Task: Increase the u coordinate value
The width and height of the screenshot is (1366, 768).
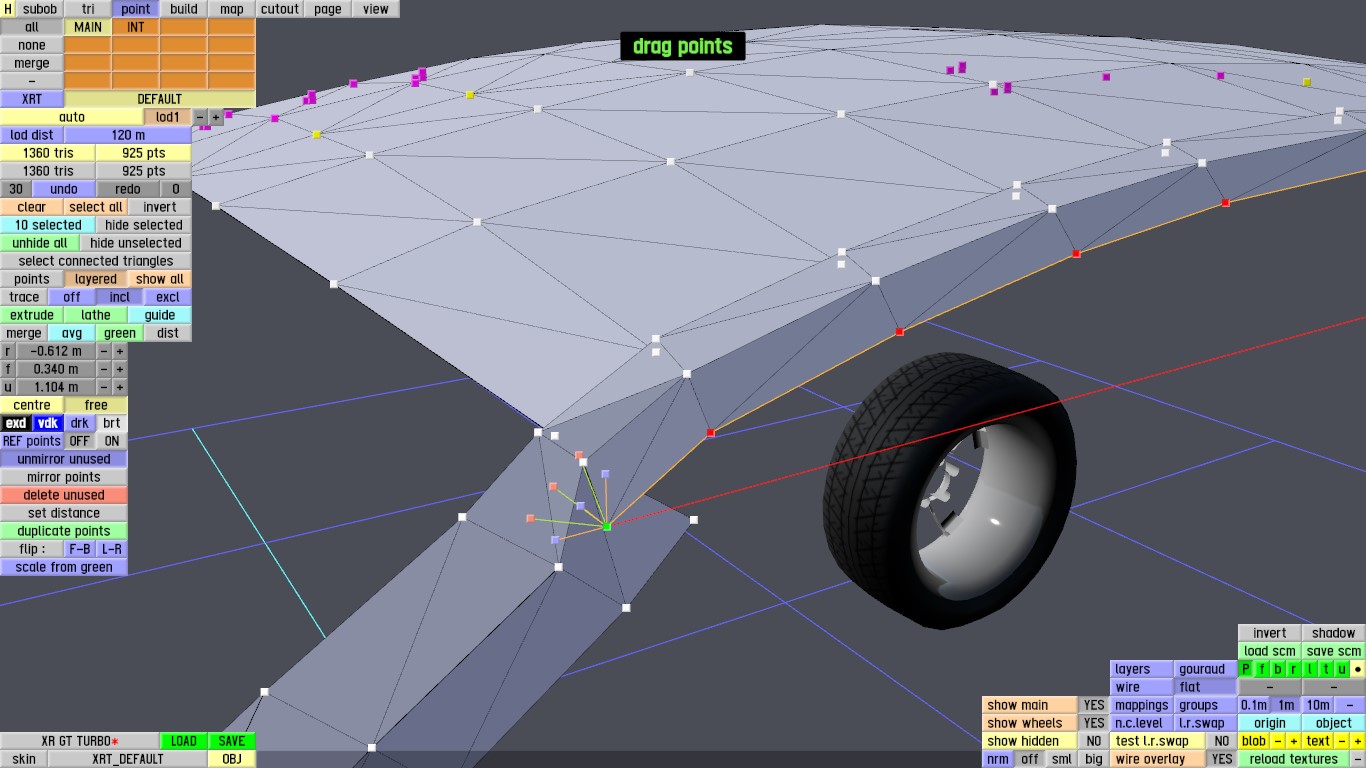Action: (120, 387)
